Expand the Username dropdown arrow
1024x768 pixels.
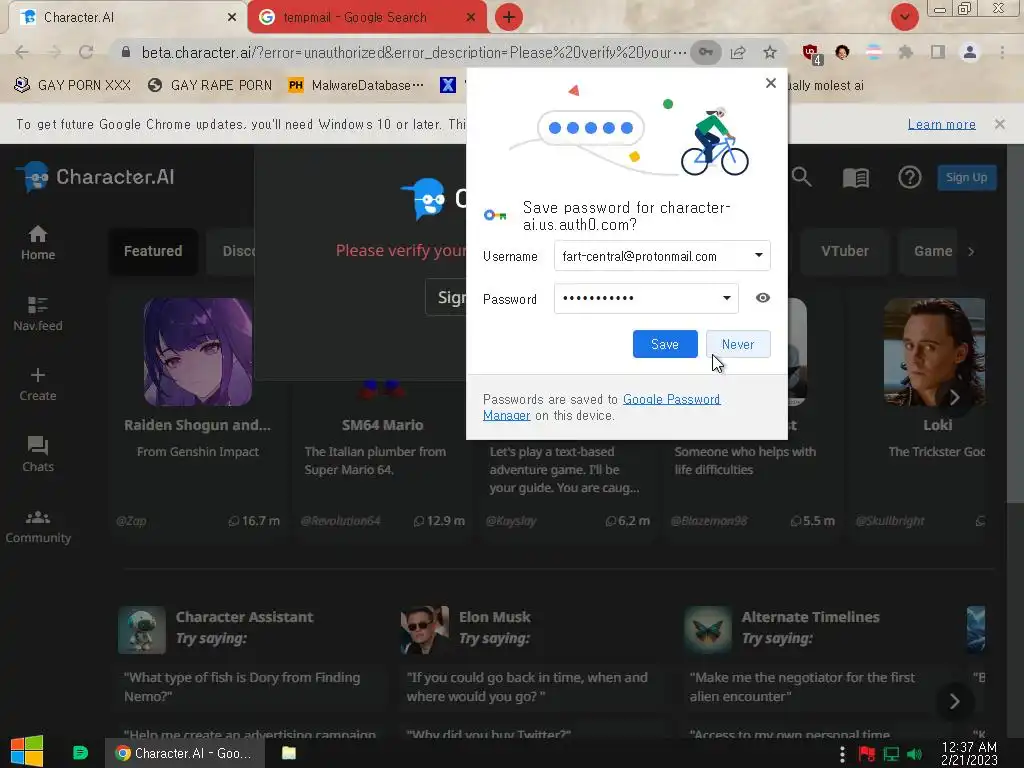click(759, 255)
